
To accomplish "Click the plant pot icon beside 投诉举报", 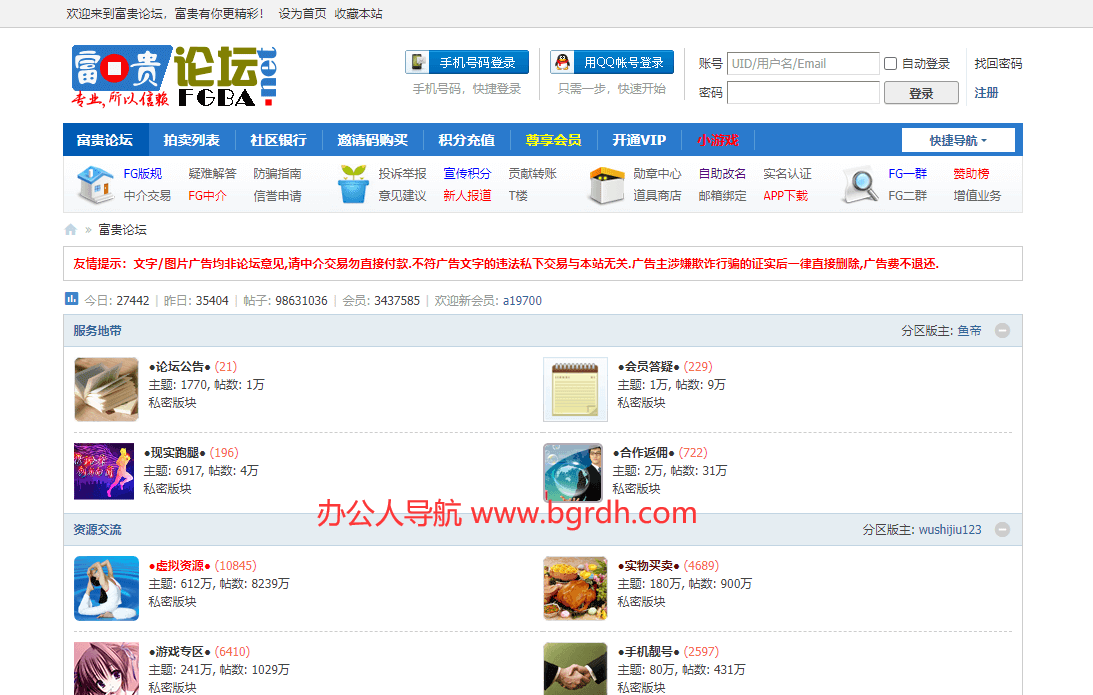I will point(354,185).
